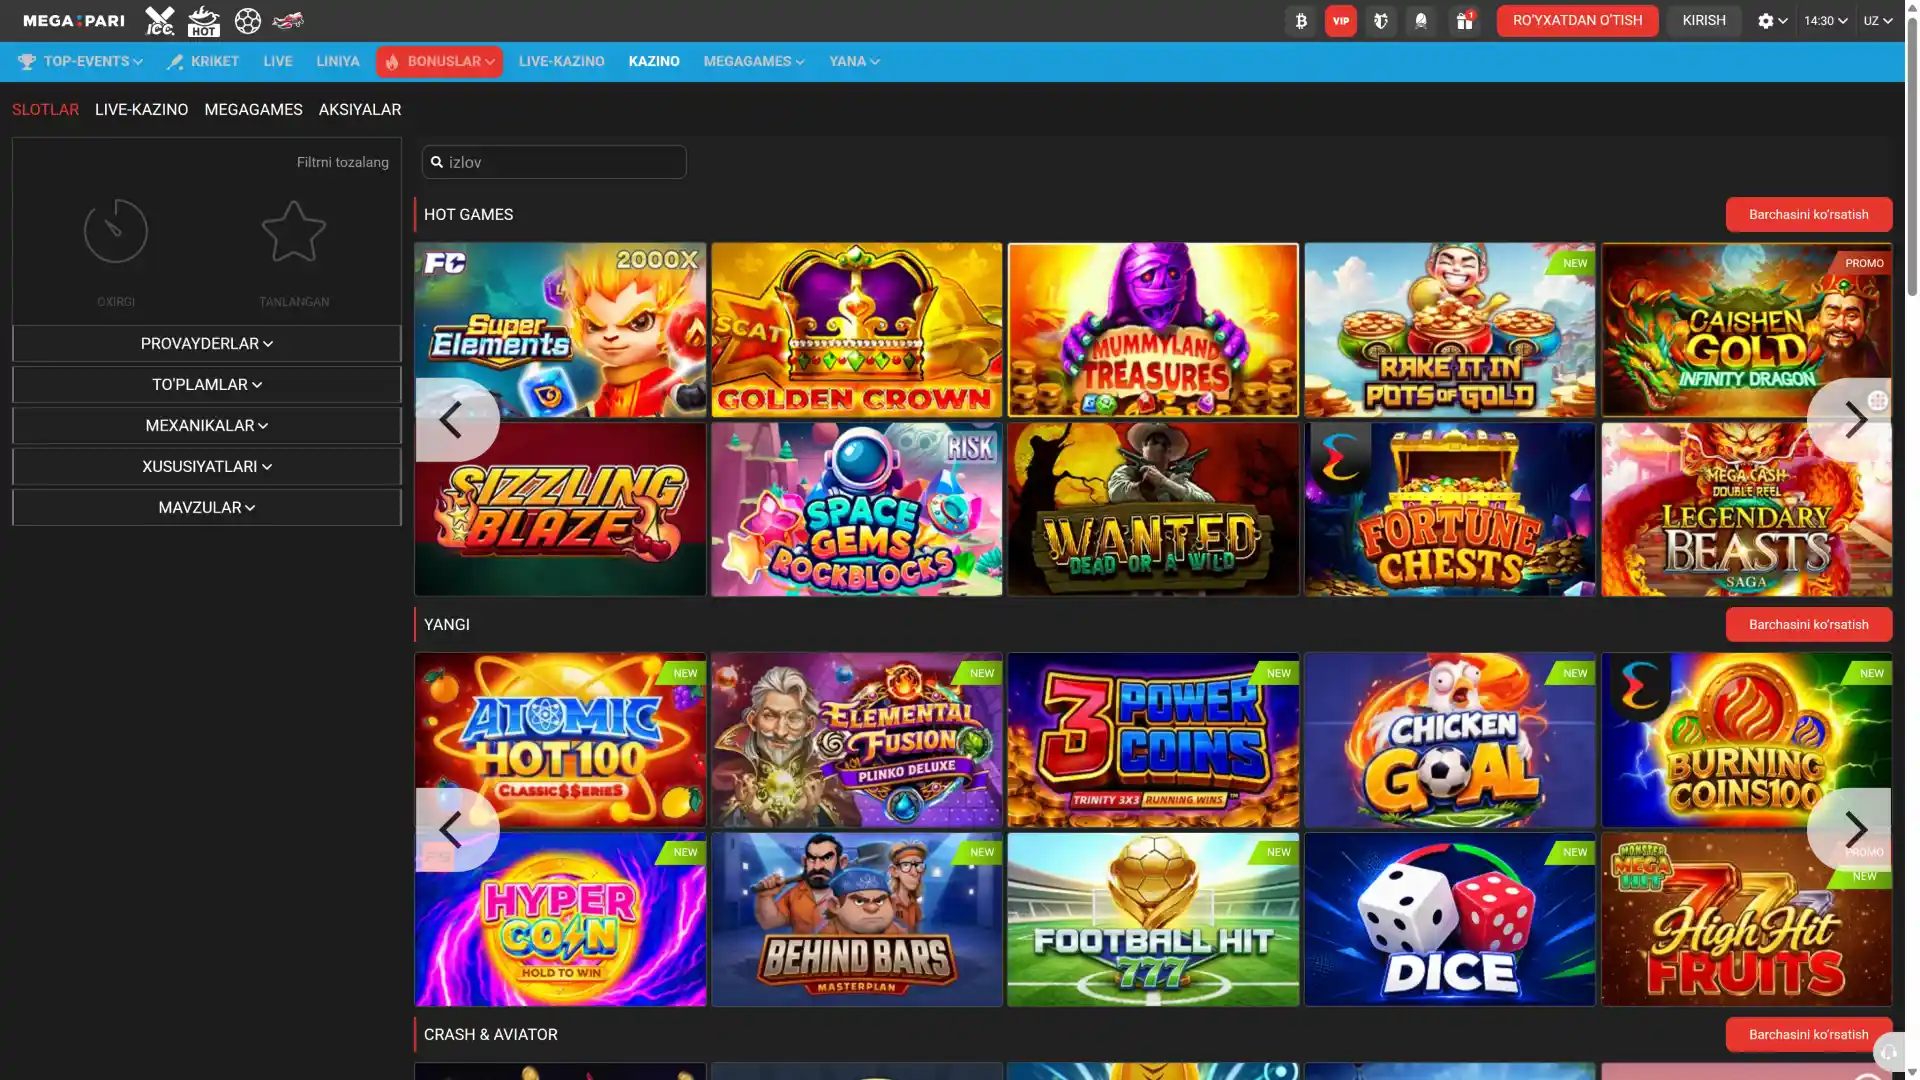1920x1080 pixels.
Task: Open the Mummyland Treasures game thumbnail
Action: (x=1153, y=330)
